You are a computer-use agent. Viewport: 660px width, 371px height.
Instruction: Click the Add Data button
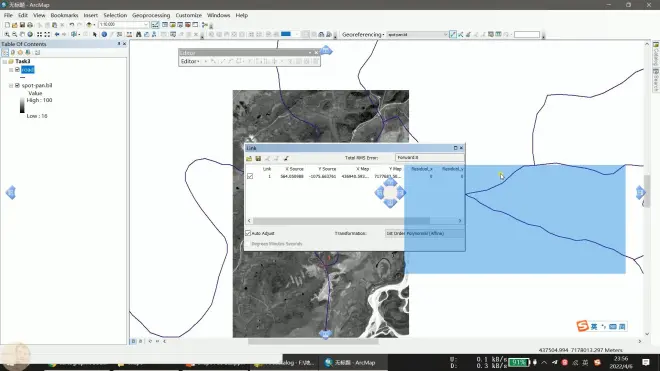pyautogui.click(x=89, y=25)
